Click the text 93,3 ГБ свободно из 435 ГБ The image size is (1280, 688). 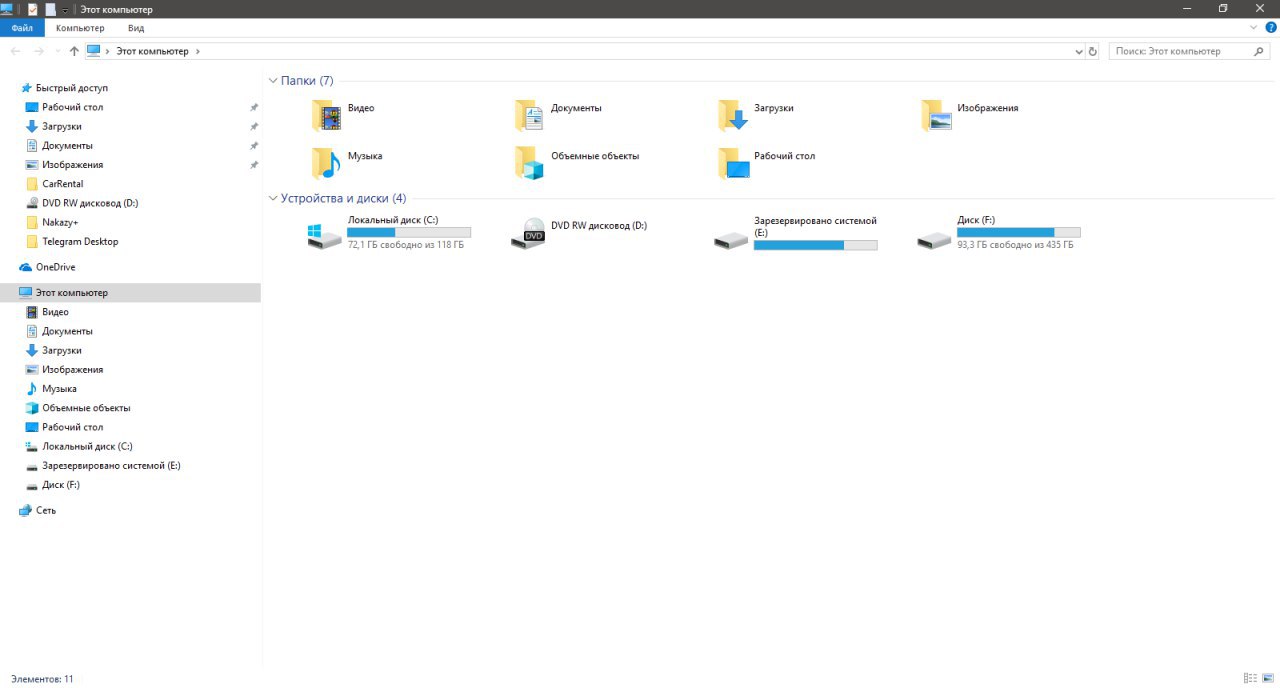pyautogui.click(x=1015, y=245)
